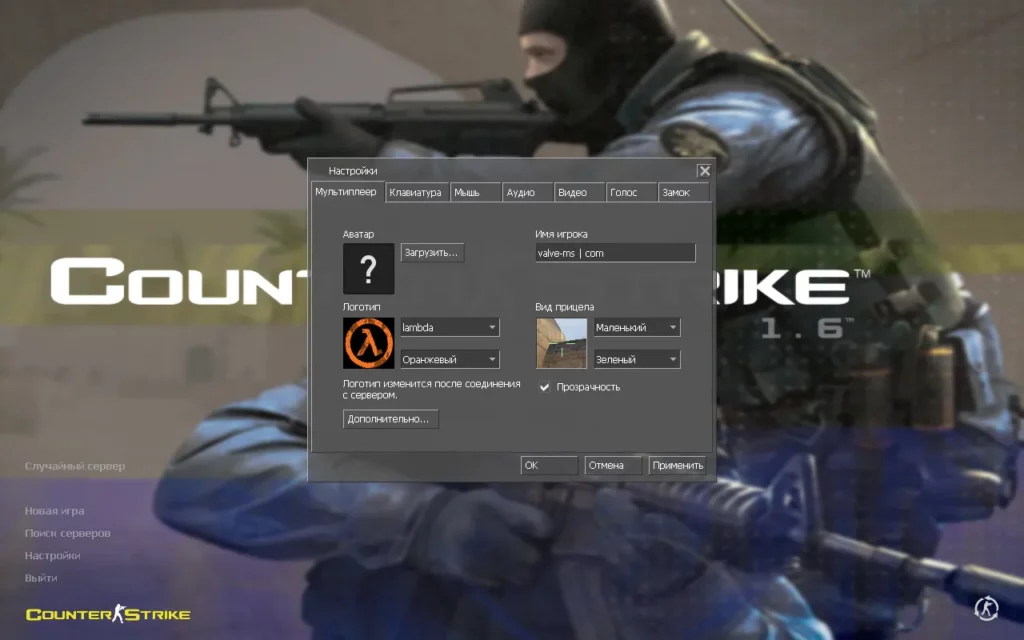Expand the Оранжевый color dropdown
1024x640 pixels.
point(449,359)
